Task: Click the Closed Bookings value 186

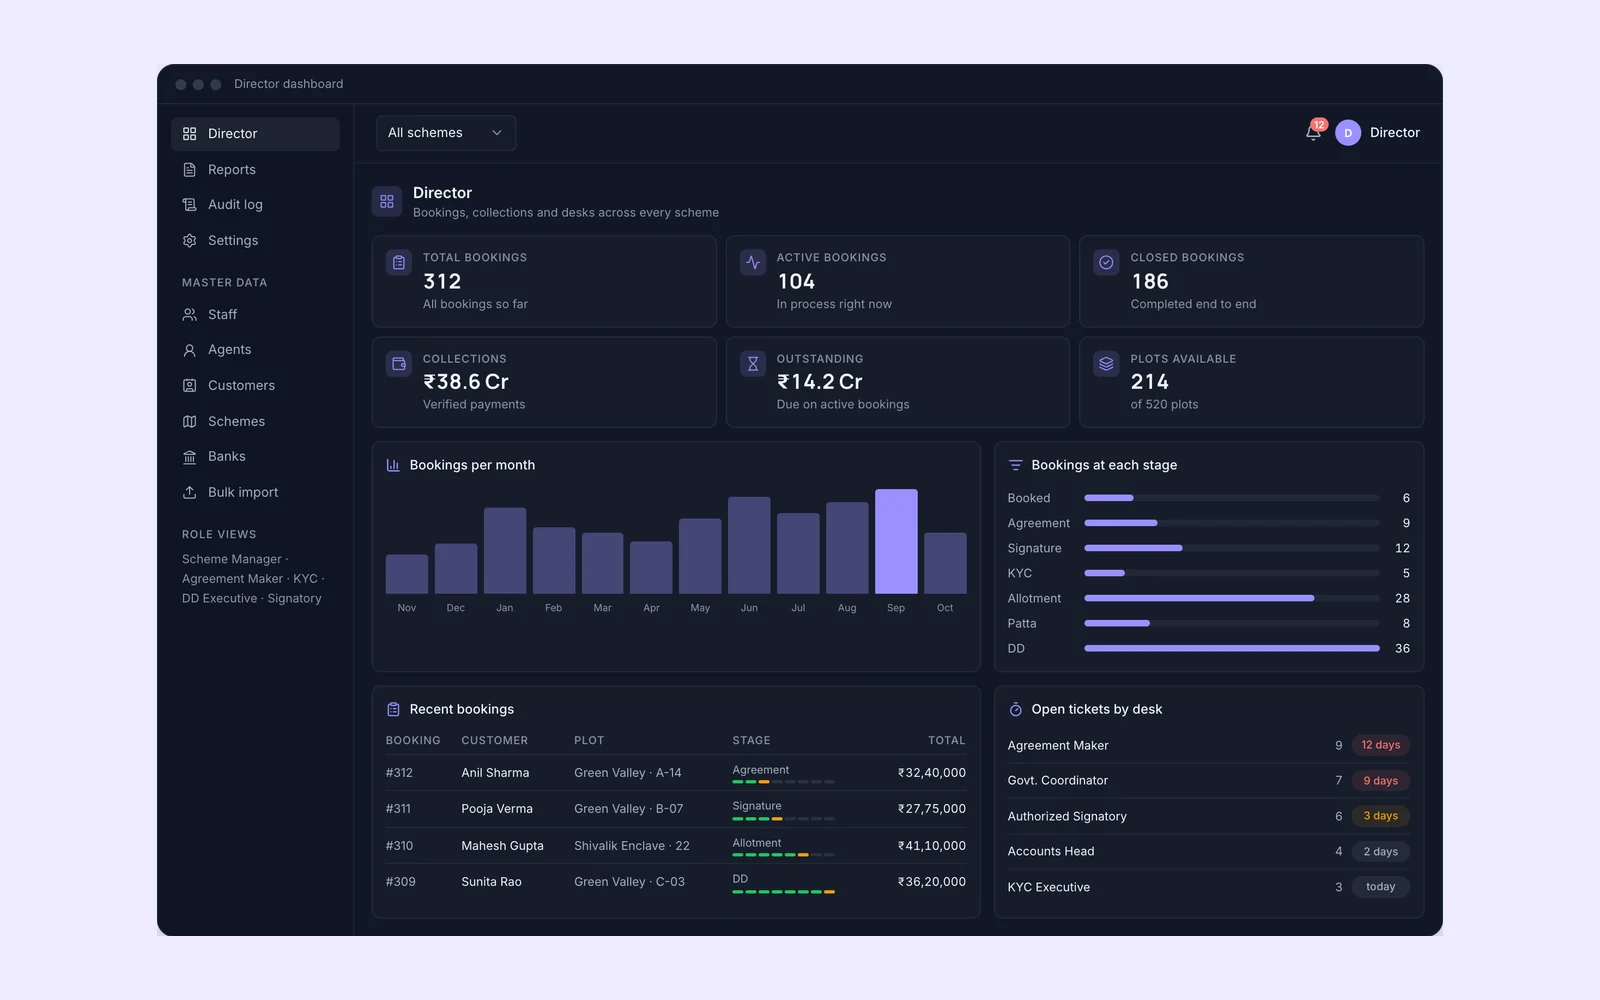Action: pos(1150,282)
